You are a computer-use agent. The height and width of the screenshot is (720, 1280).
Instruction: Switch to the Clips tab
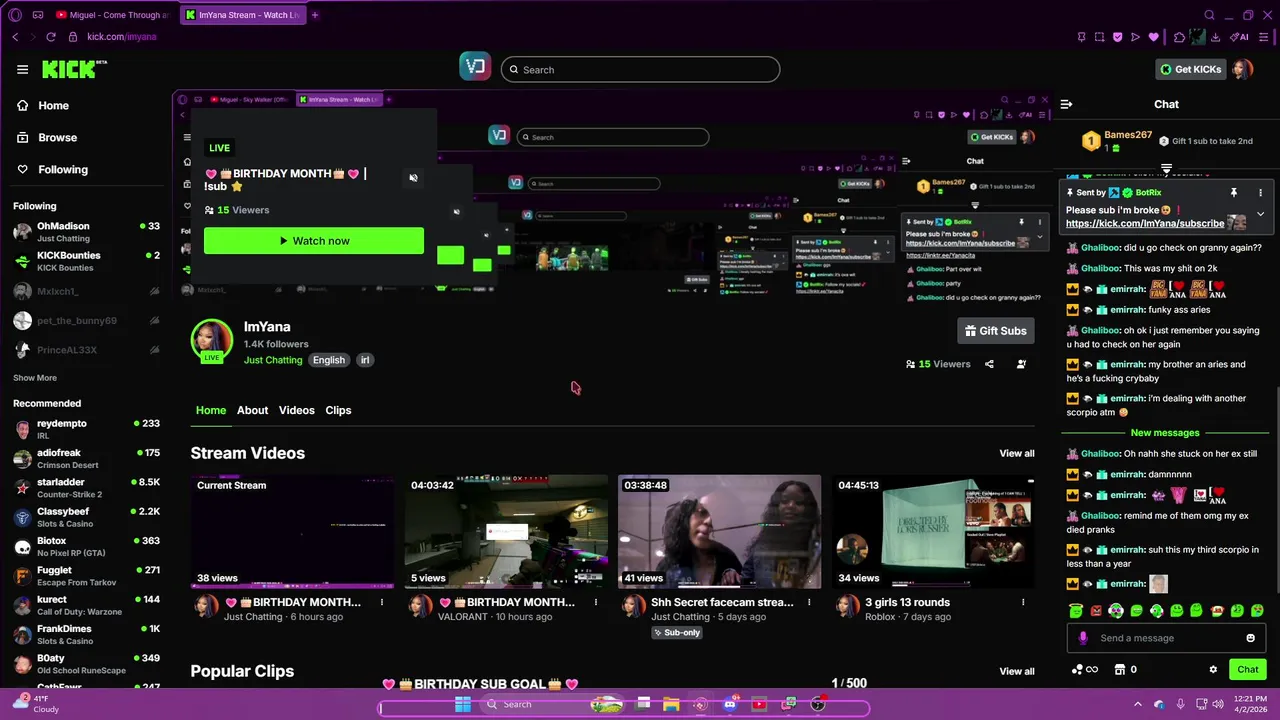tap(338, 410)
